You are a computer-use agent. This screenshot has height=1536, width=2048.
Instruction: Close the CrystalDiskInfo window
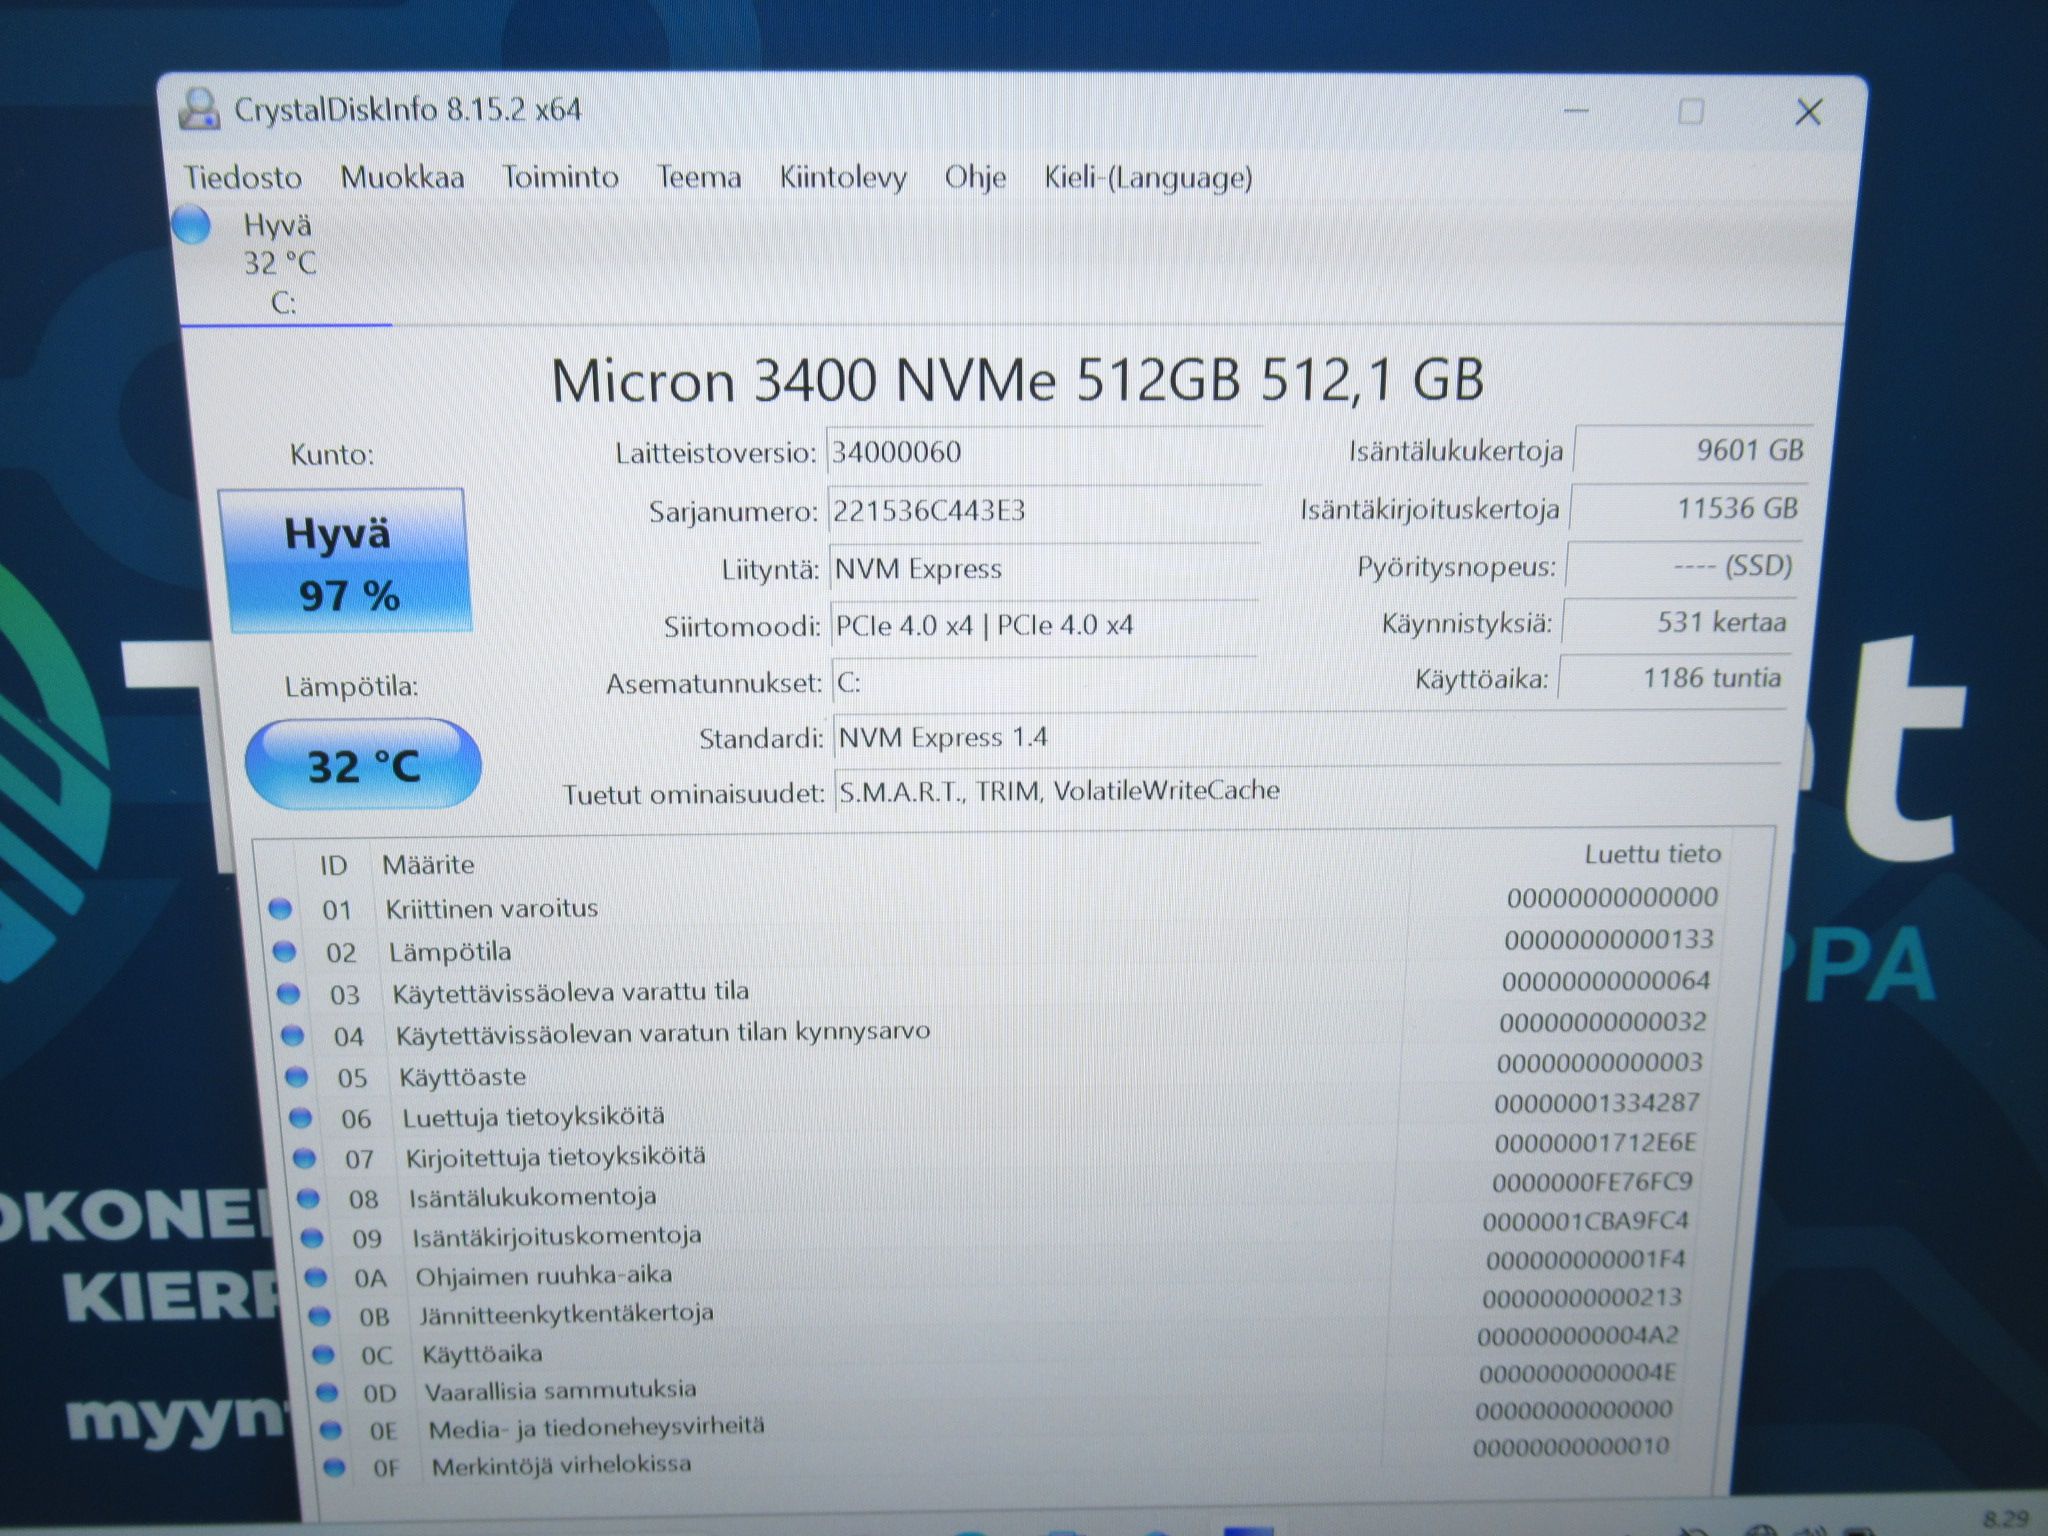point(1808,112)
